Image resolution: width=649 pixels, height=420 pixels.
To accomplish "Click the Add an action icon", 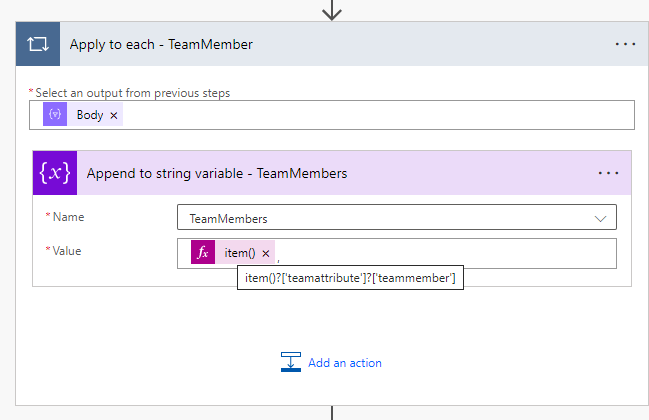I will tap(291, 362).
